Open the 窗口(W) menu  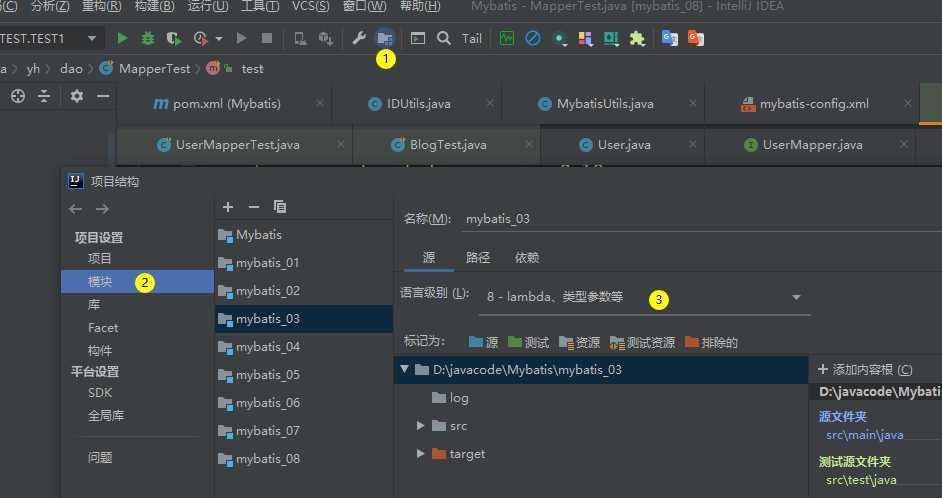pyautogui.click(x=365, y=7)
